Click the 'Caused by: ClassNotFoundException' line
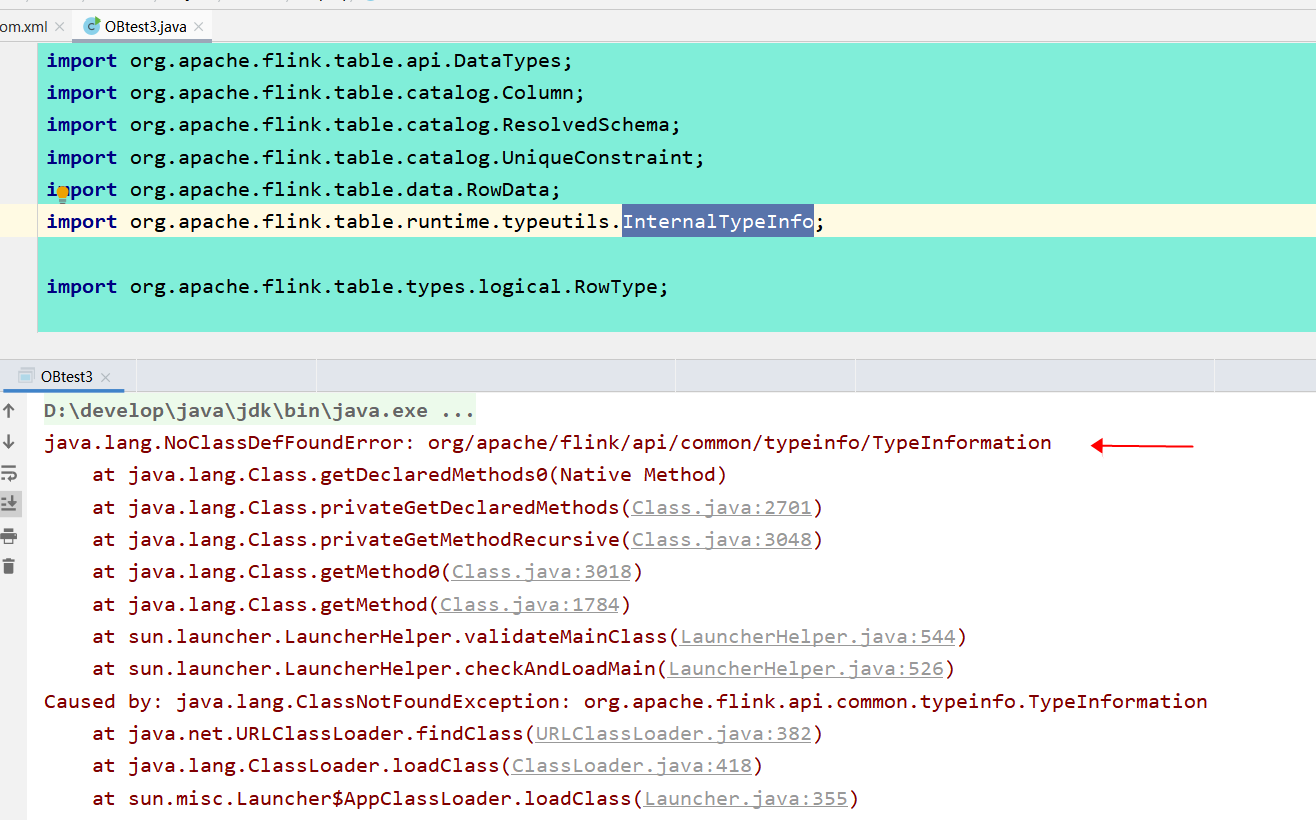 pos(625,701)
